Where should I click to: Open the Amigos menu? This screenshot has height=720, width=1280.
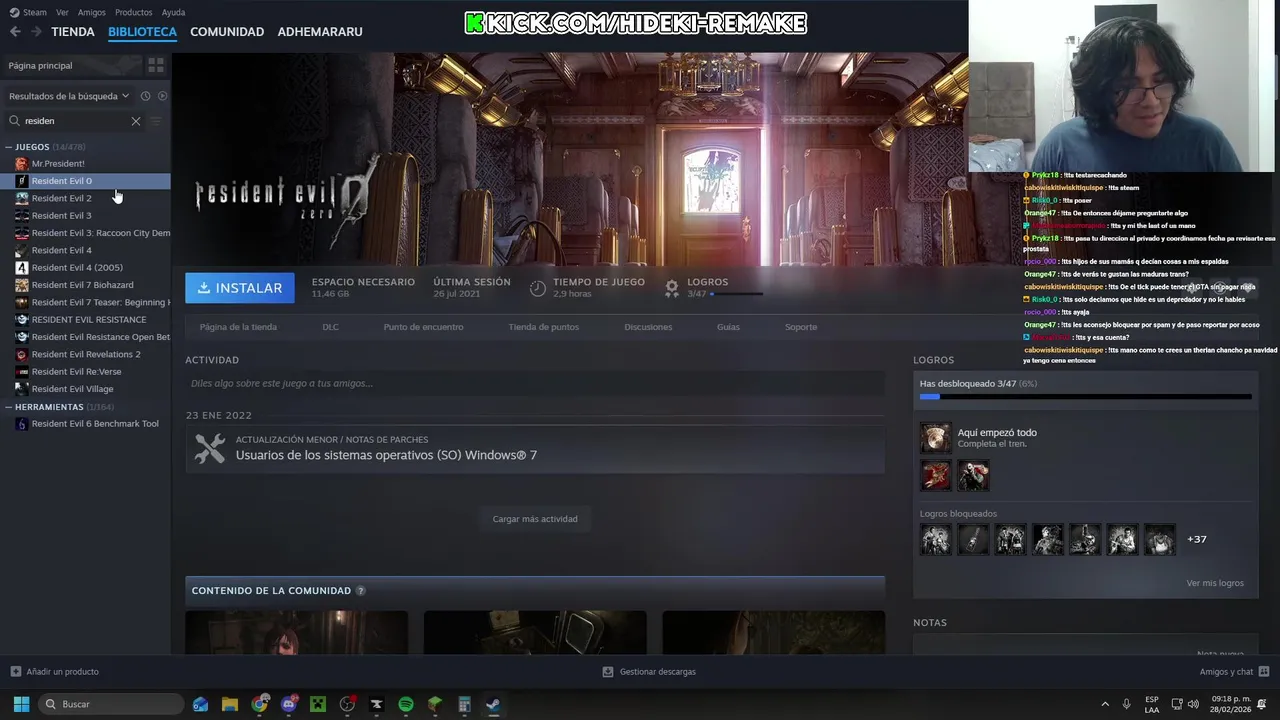click(x=92, y=12)
